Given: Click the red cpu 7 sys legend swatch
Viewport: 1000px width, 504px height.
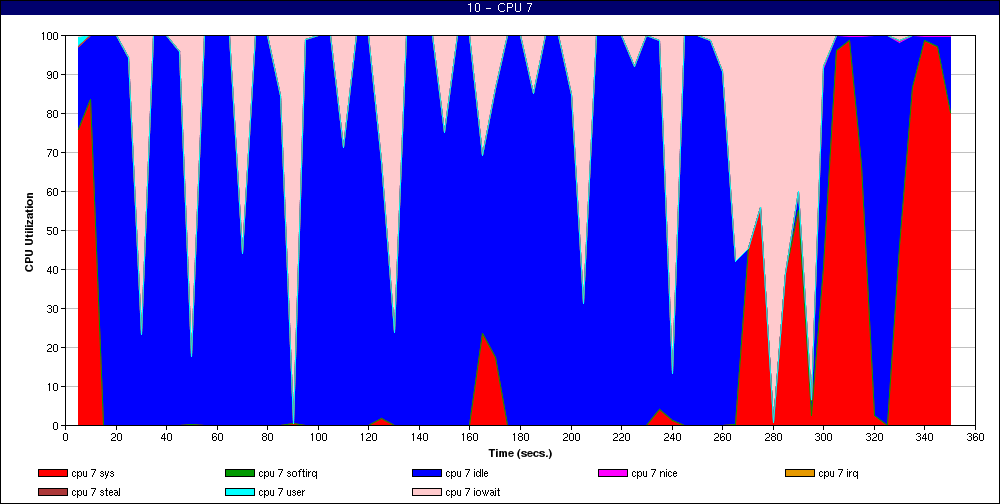Looking at the screenshot, I should (52, 473).
